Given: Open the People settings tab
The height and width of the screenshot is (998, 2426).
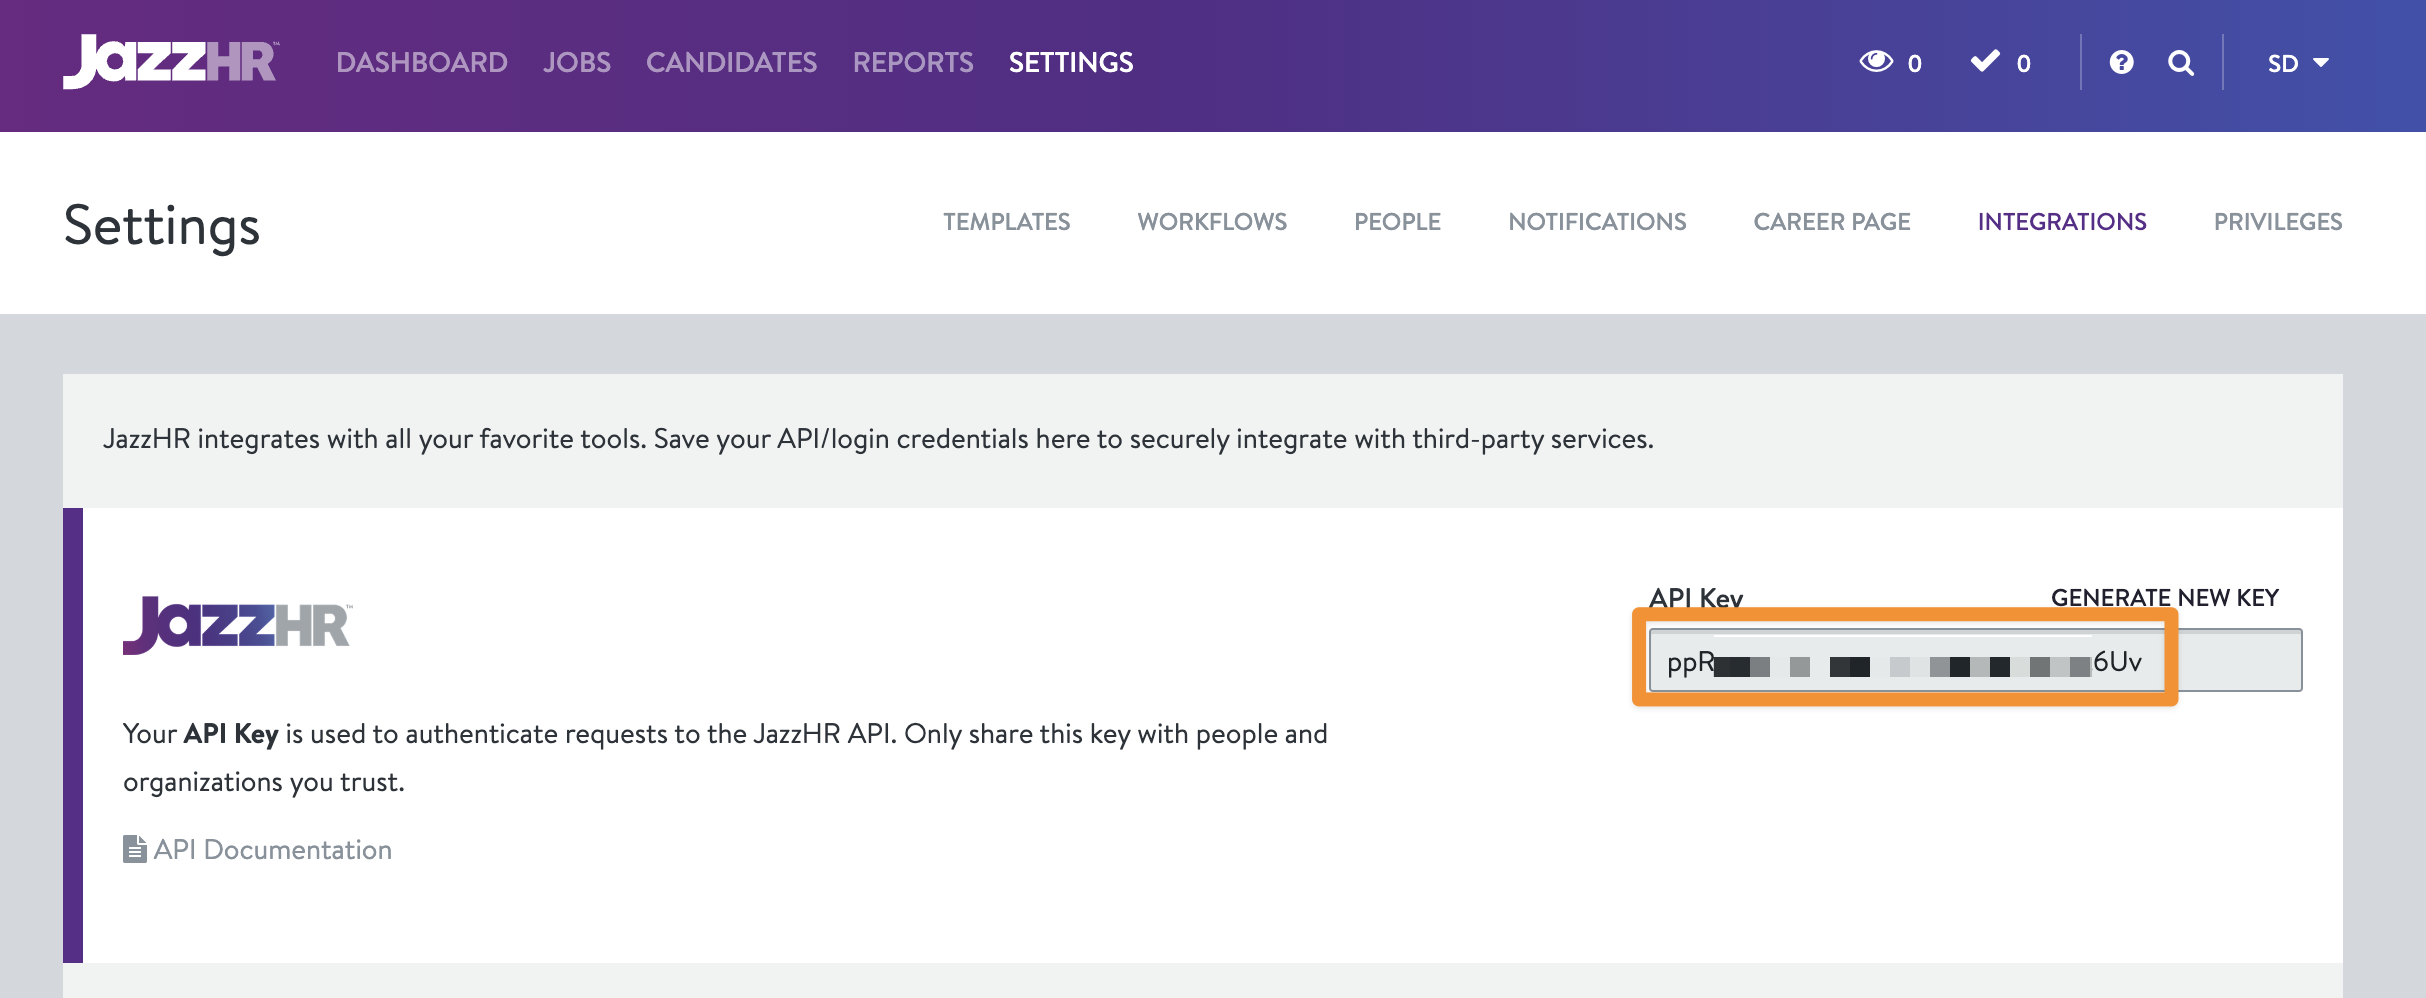Looking at the screenshot, I should pos(1397,221).
